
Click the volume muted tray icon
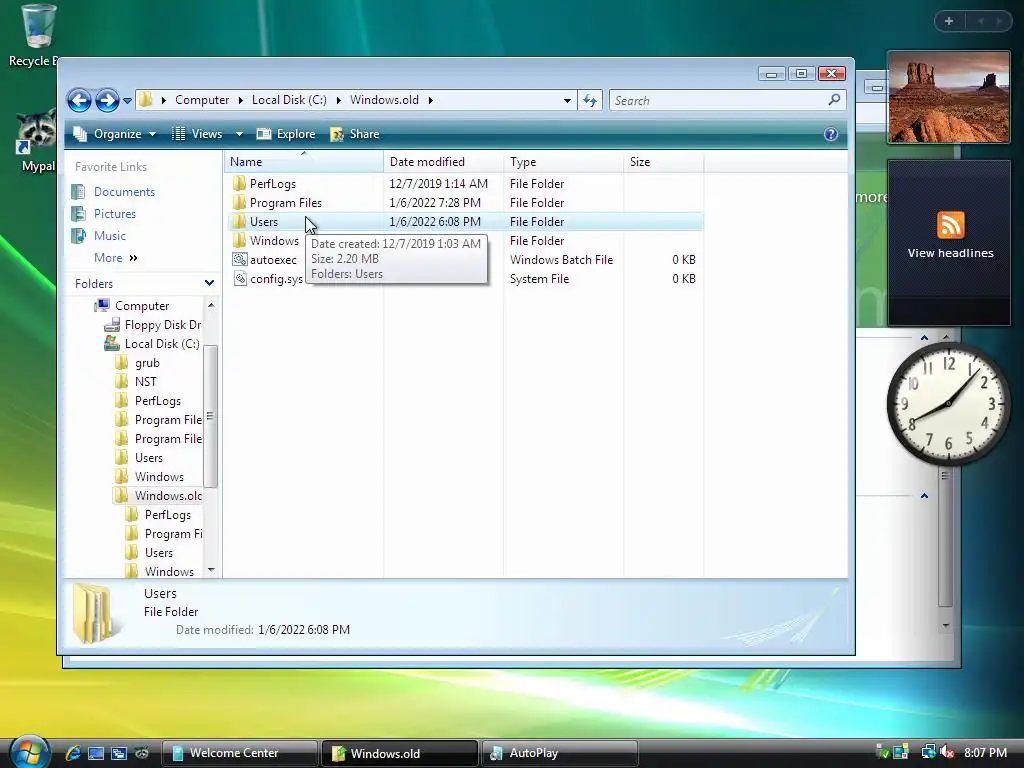tap(947, 753)
